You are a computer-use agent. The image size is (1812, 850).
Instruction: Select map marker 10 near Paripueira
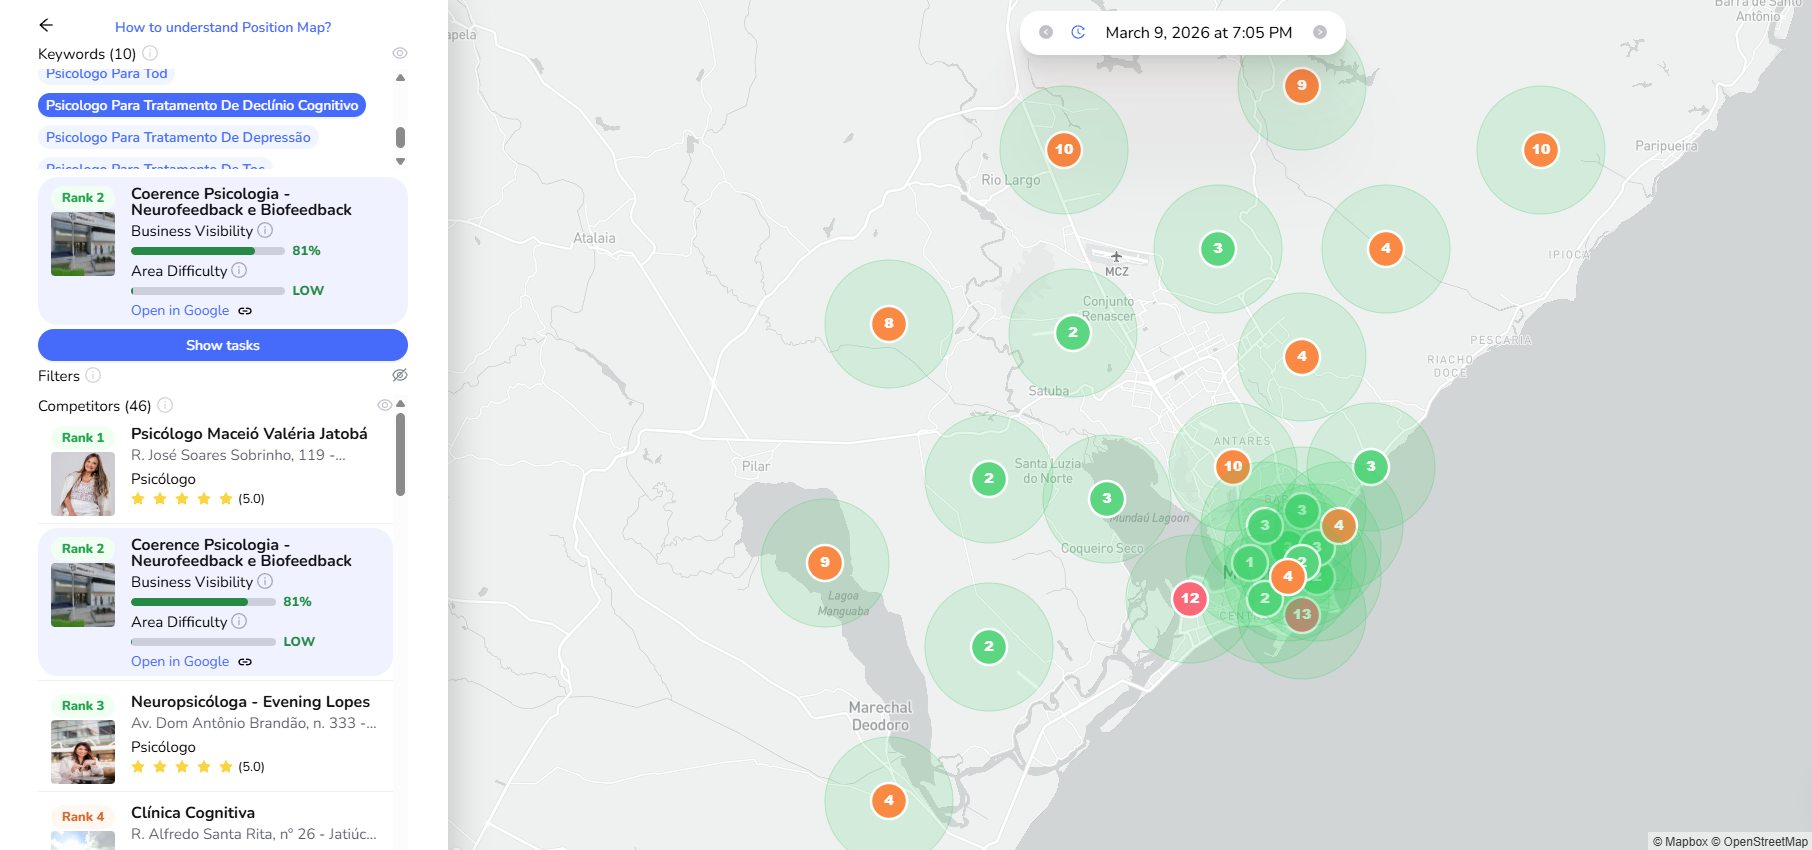(1541, 149)
